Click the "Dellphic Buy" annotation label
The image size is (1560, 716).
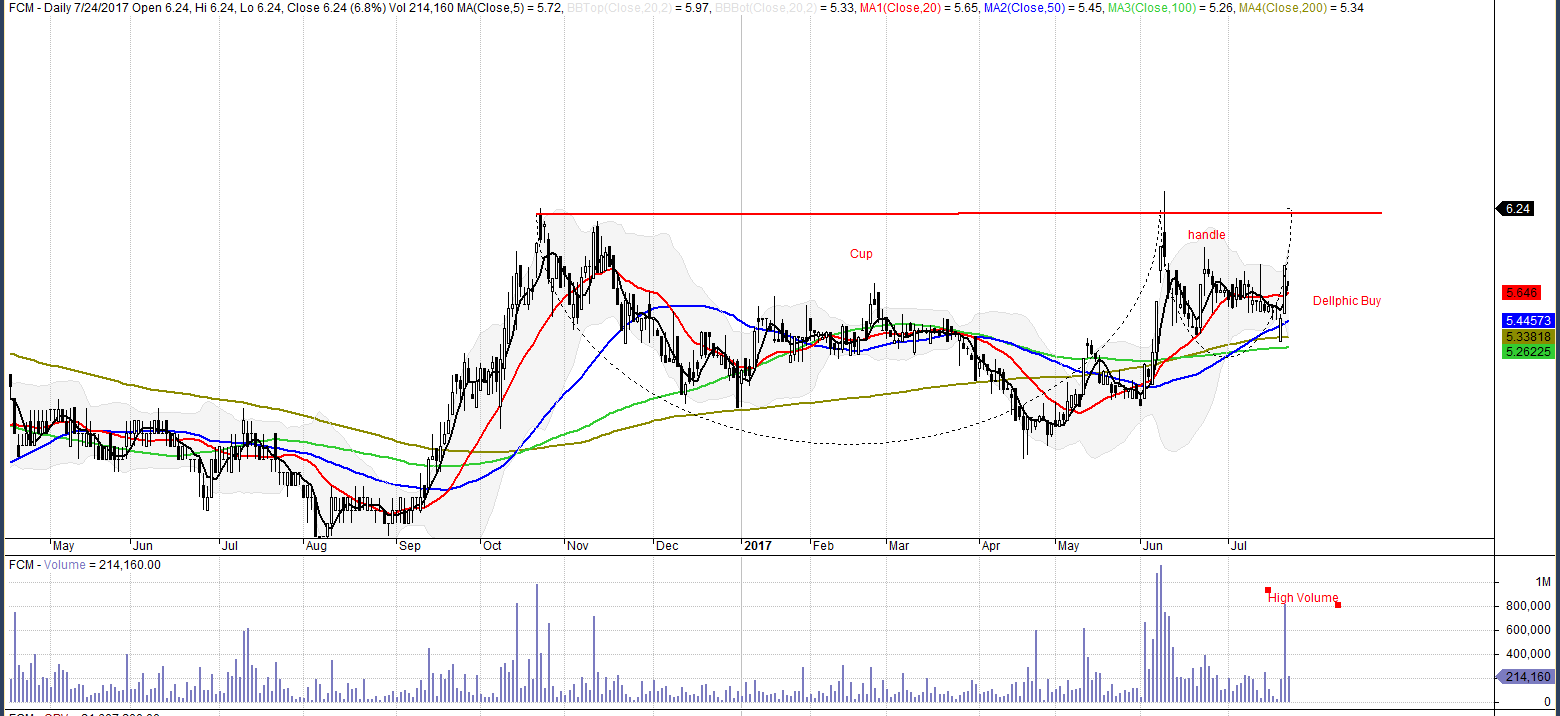click(x=1346, y=301)
